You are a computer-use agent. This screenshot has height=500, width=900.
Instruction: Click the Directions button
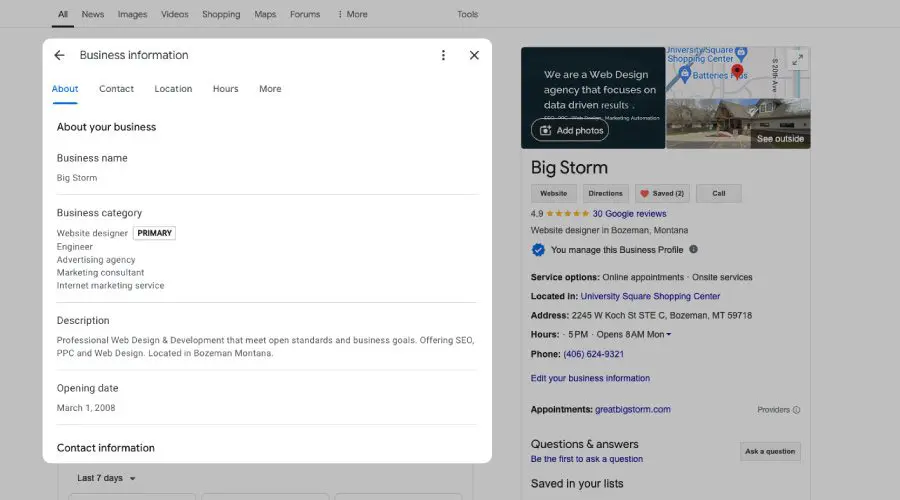coord(606,193)
